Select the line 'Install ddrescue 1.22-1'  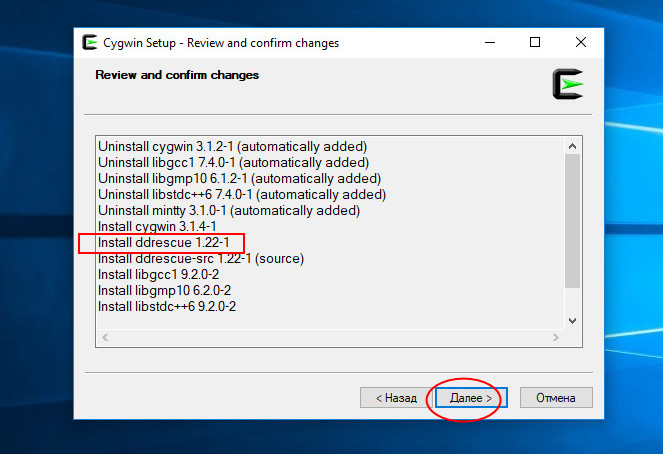[x=164, y=243]
